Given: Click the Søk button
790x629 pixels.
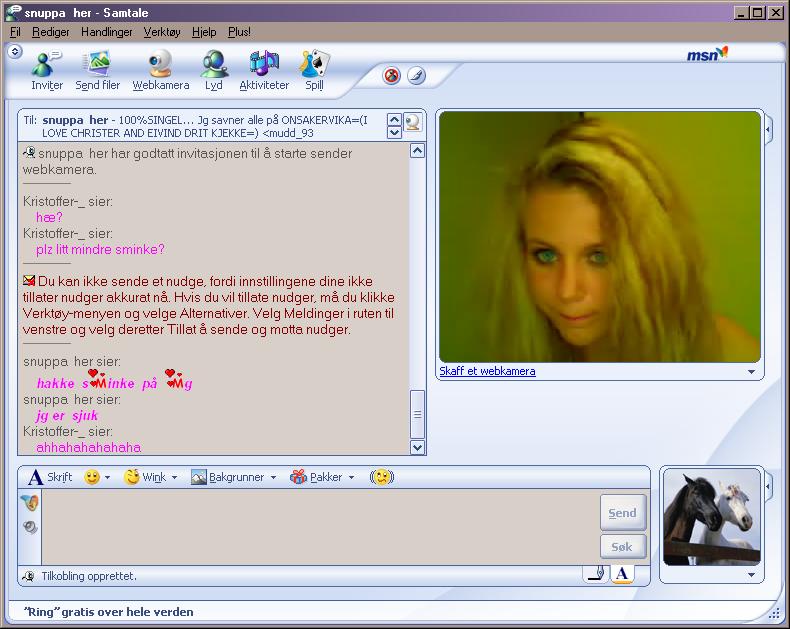Looking at the screenshot, I should (623, 547).
